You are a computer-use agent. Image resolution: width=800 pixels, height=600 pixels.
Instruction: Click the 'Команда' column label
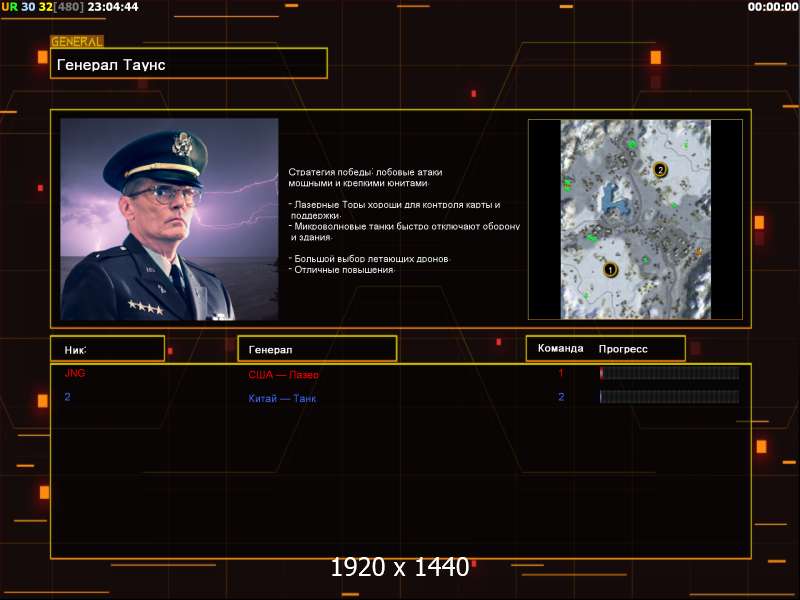(560, 348)
